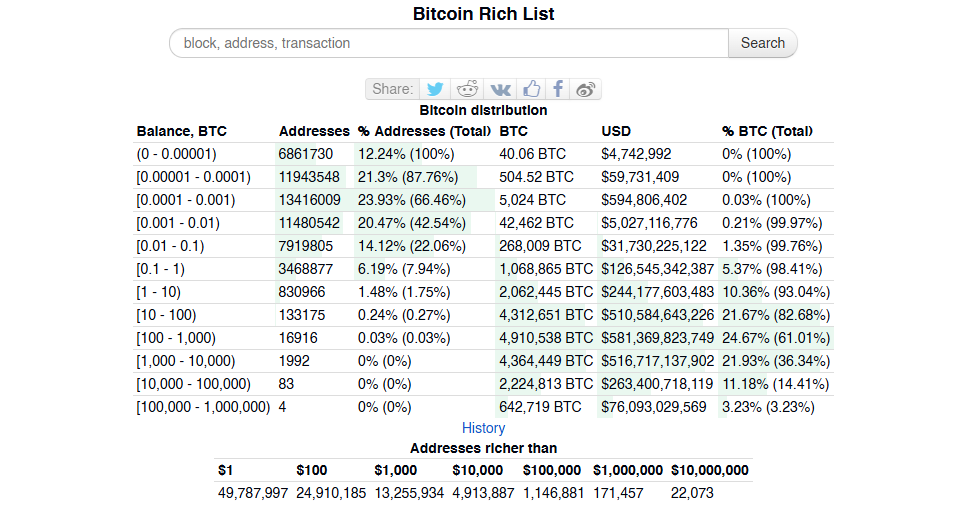The width and height of the screenshot is (966, 516).
Task: Click the Bitcoin Rich List title
Action: (x=484, y=14)
